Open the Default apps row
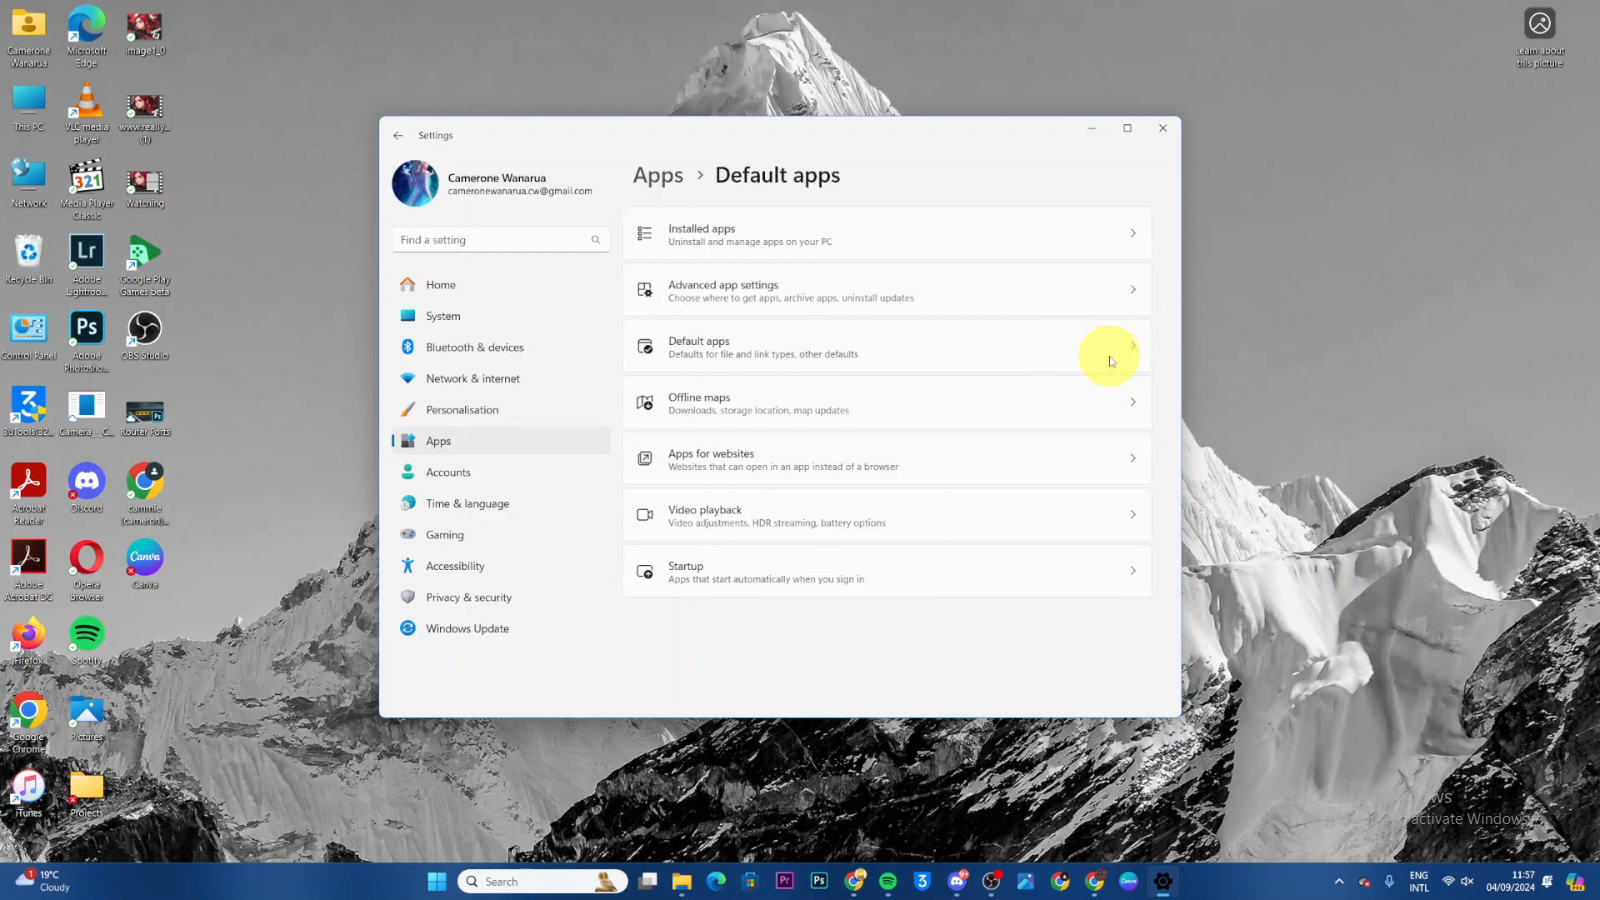Image resolution: width=1600 pixels, height=900 pixels. click(x=887, y=346)
